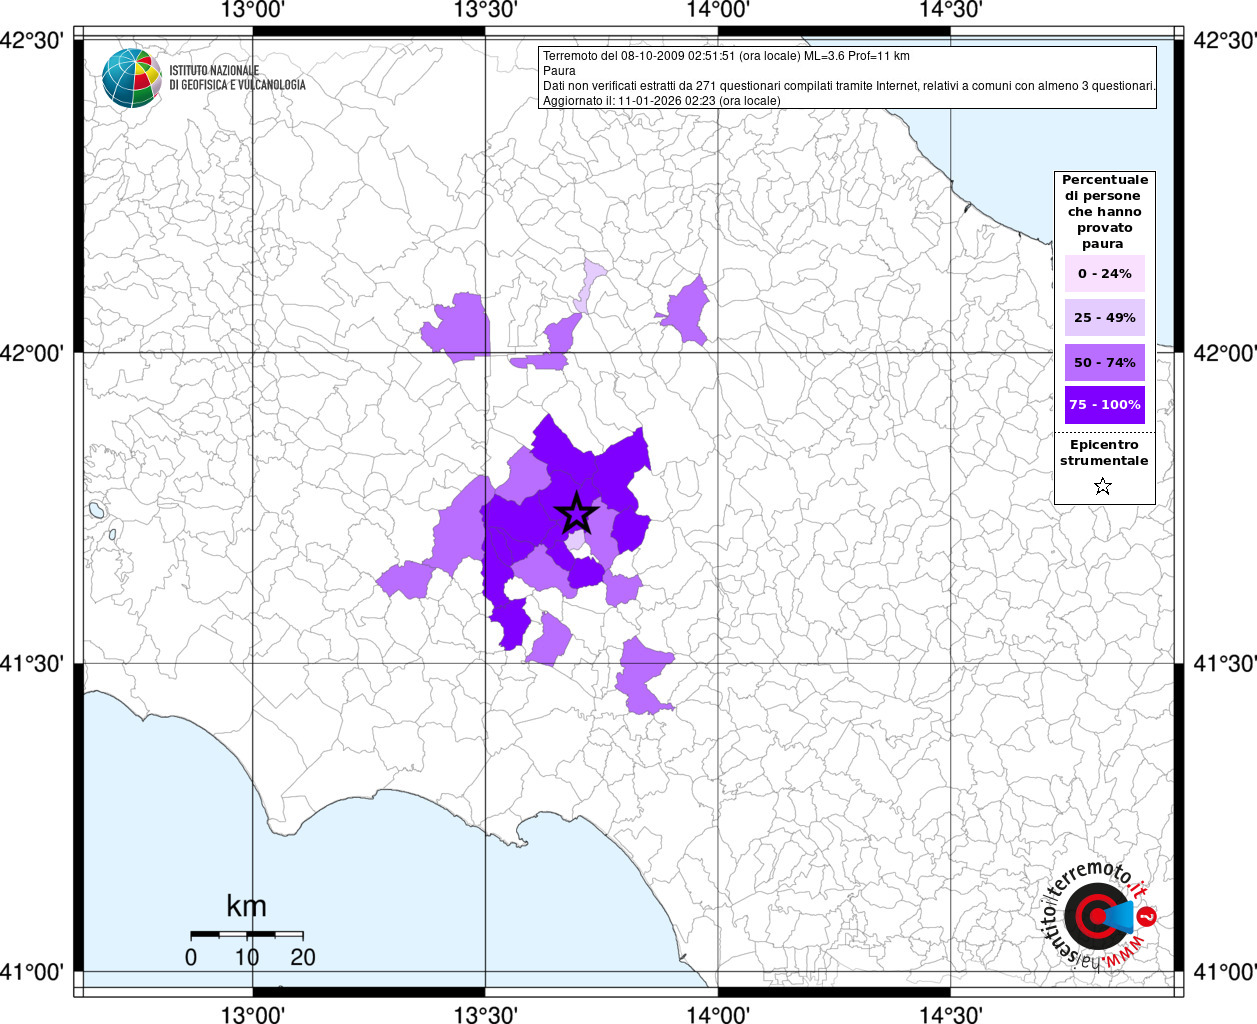1257x1024 pixels.
Task: Click the star symbol in the legend
Action: (1103, 486)
